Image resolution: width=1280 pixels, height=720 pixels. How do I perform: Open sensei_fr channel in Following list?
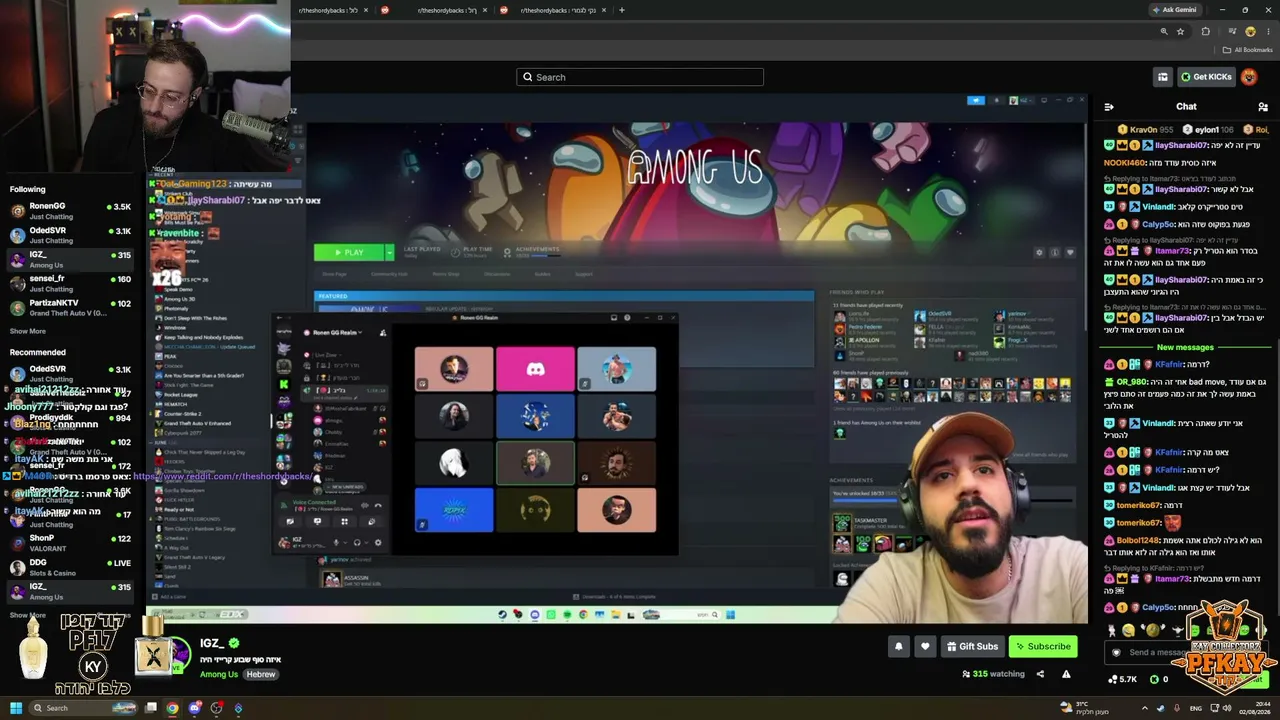(70, 283)
